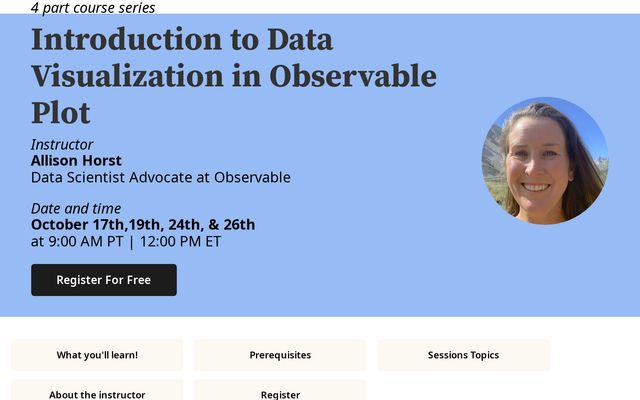
Task: Open the Prerequisites section link
Action: coord(280,355)
